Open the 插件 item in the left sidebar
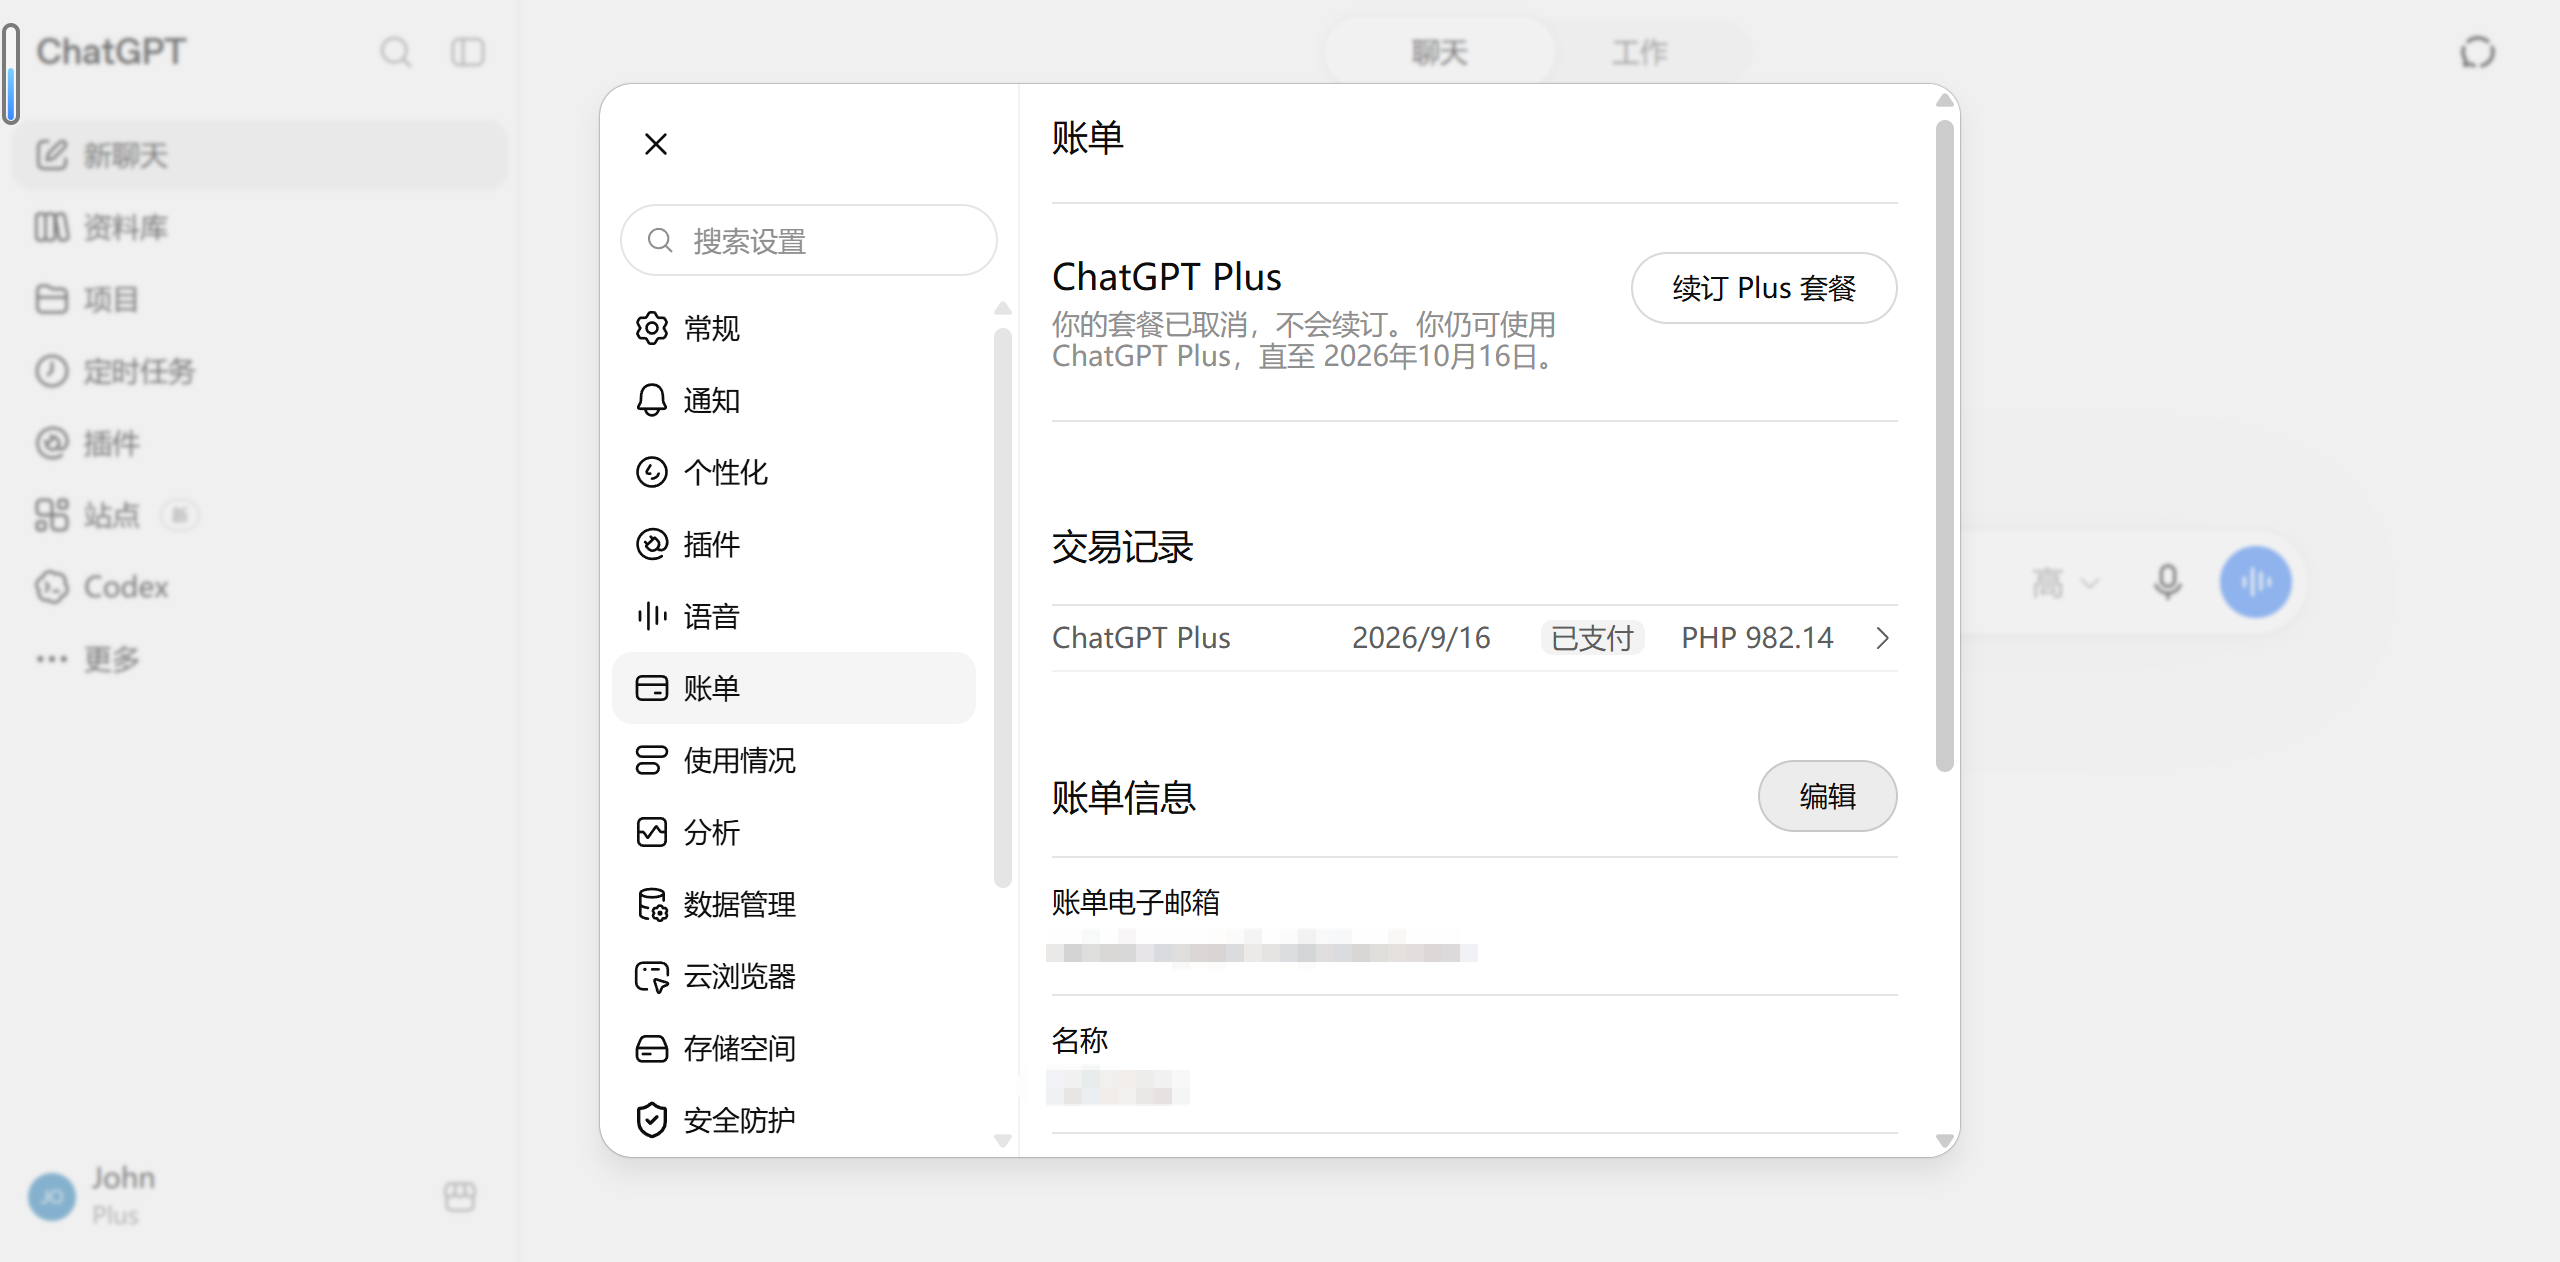2560x1262 pixels. 260,443
